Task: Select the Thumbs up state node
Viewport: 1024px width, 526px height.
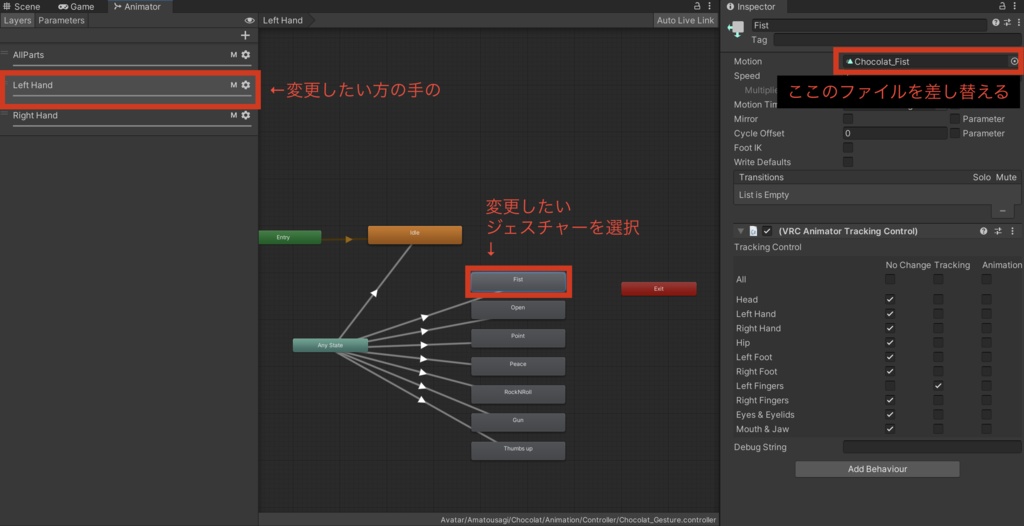Action: pyautogui.click(x=518, y=450)
